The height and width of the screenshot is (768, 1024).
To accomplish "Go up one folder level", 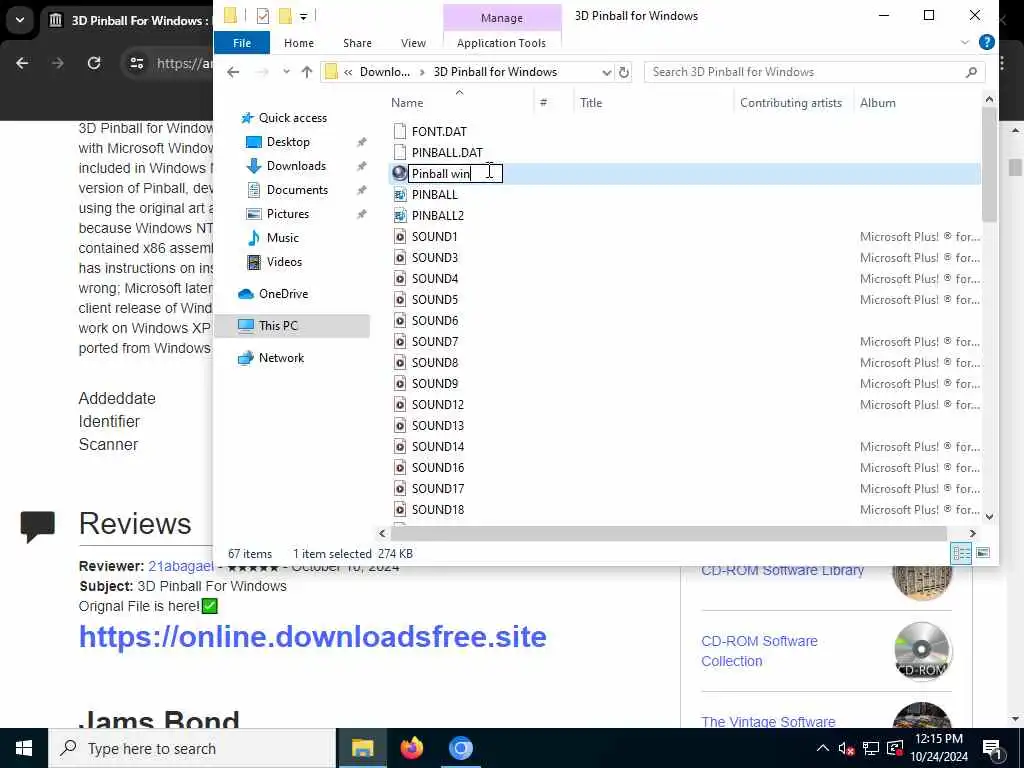I will (x=307, y=72).
